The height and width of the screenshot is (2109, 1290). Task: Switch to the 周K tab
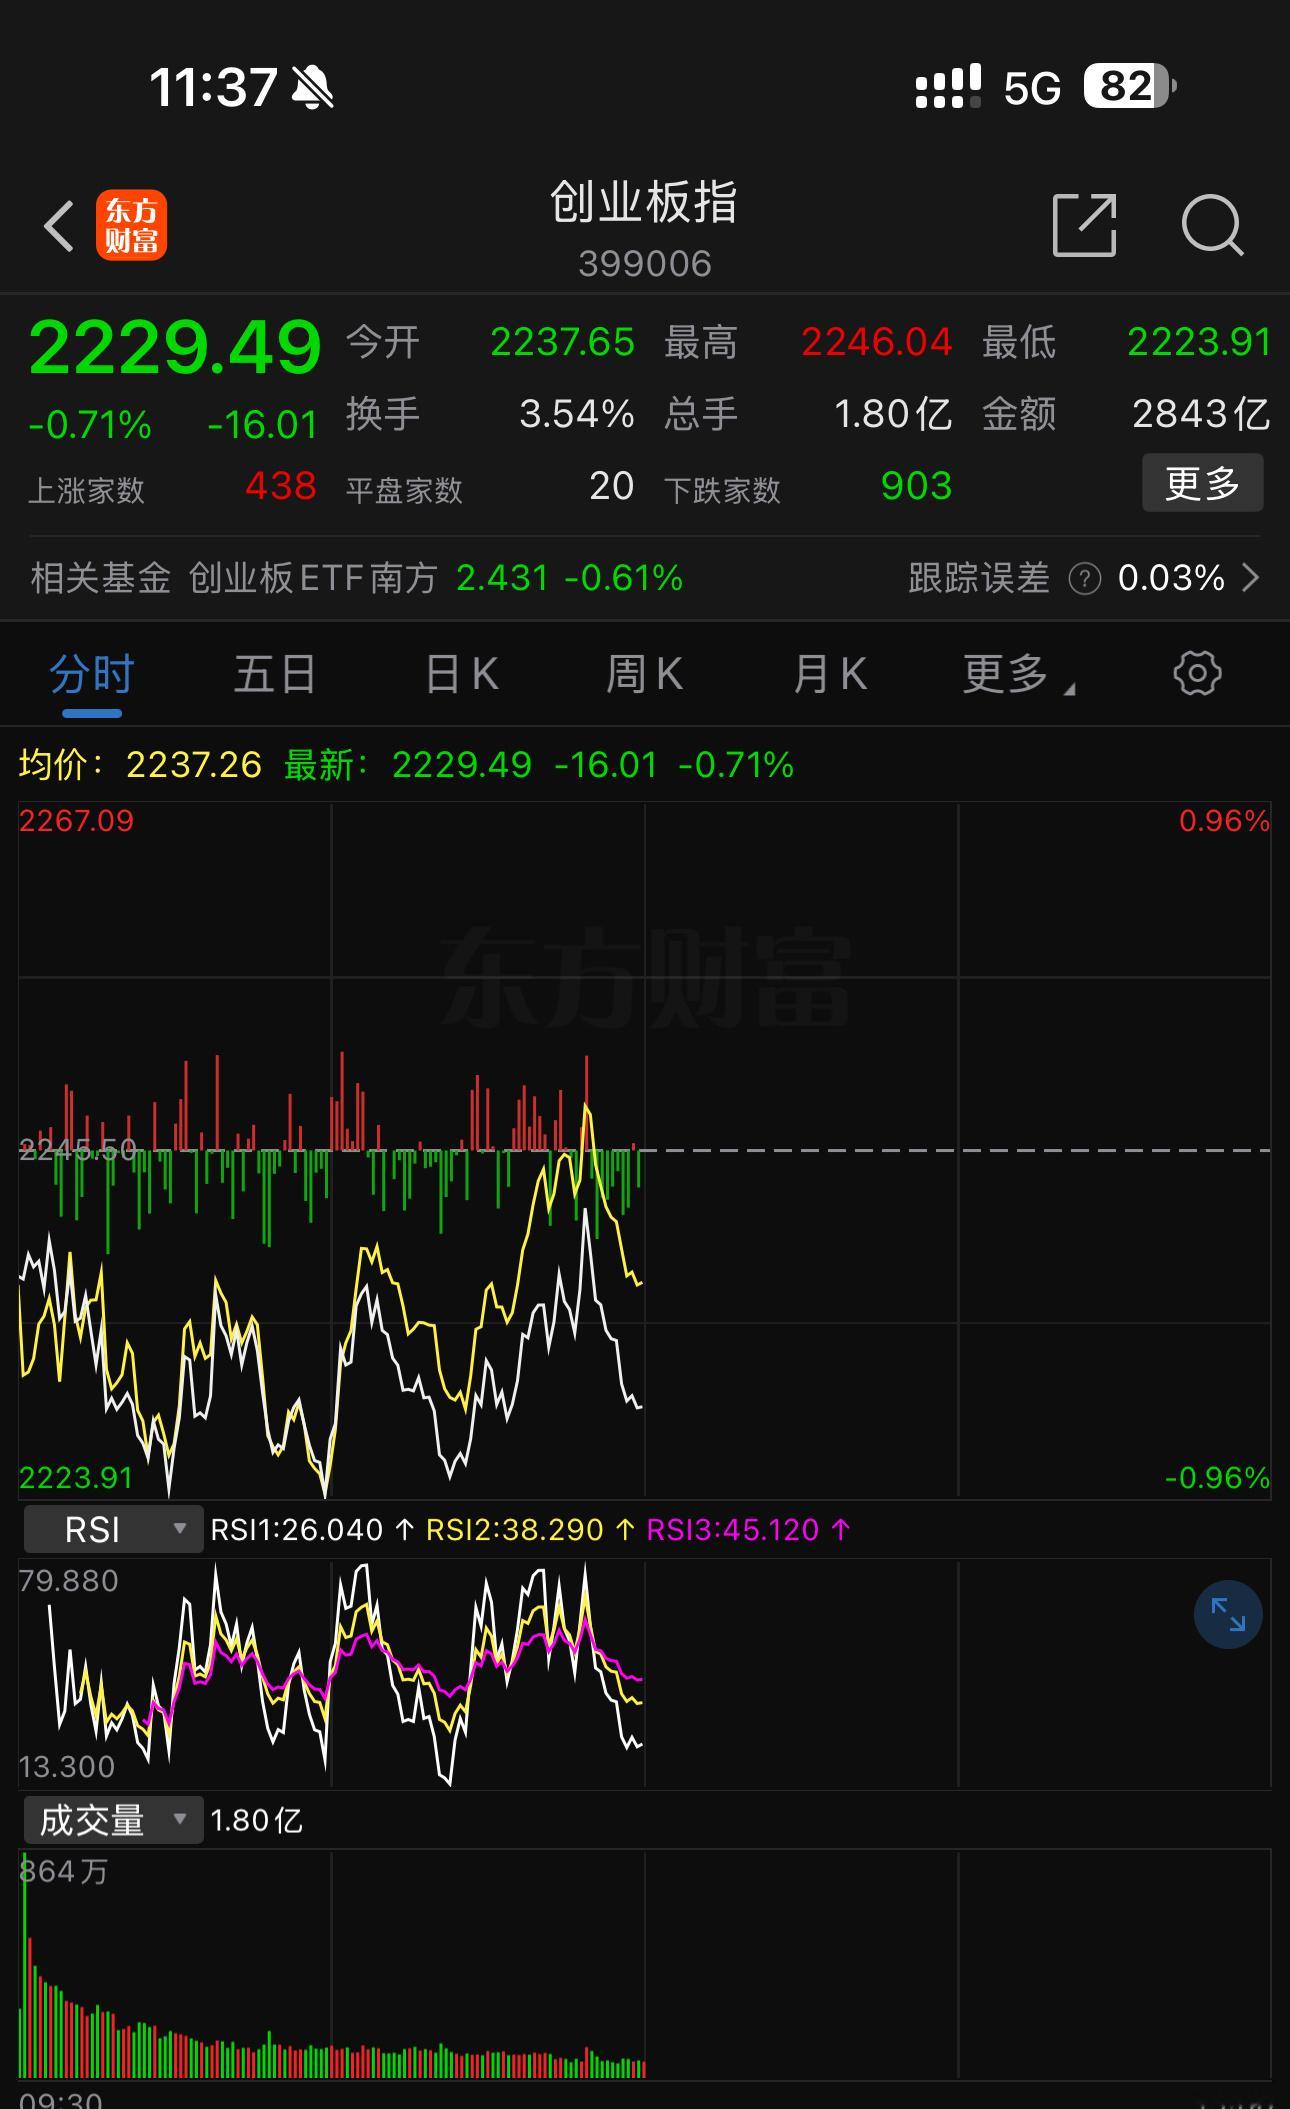[x=645, y=674]
